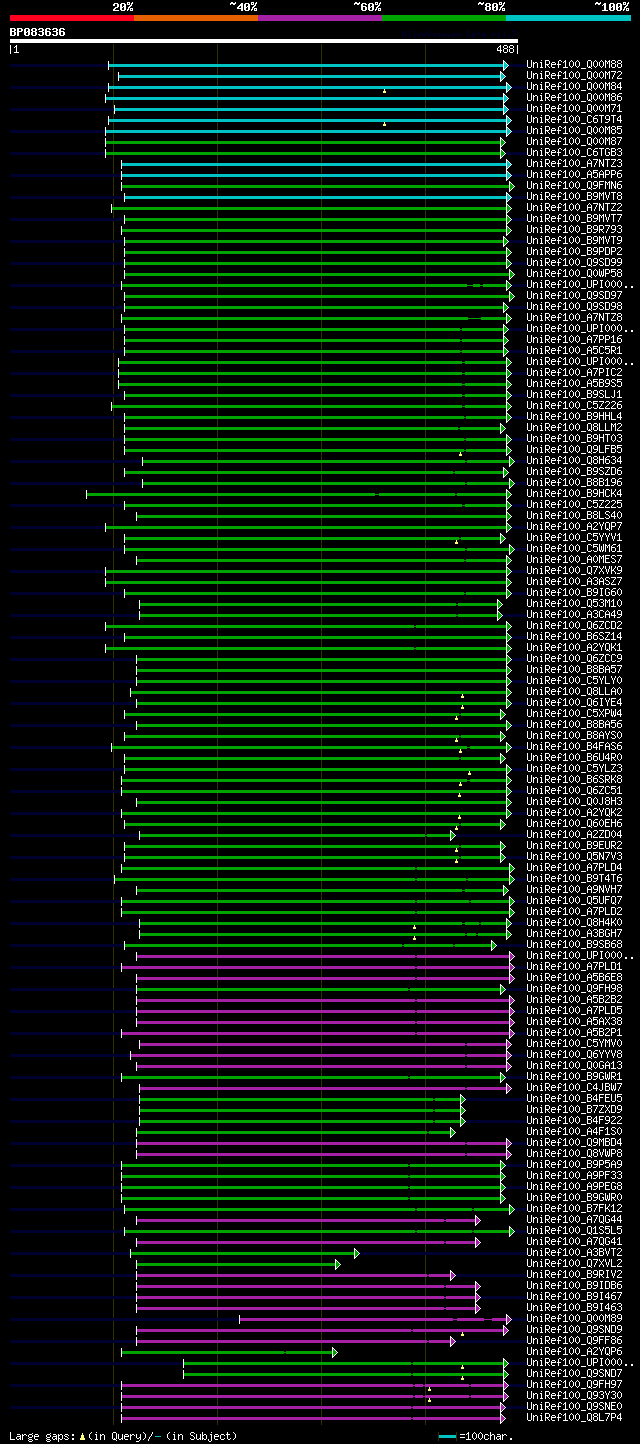Click the UniRef100_B4FEU5 label
This screenshot has width=640, height=1444.
(574, 1098)
